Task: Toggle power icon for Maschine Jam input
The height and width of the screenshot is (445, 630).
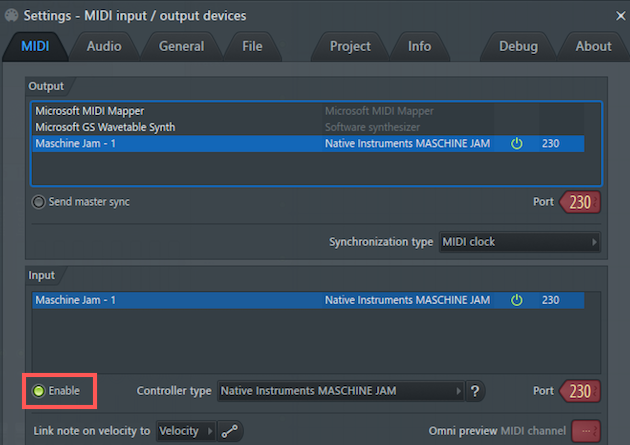Action: pos(517,300)
